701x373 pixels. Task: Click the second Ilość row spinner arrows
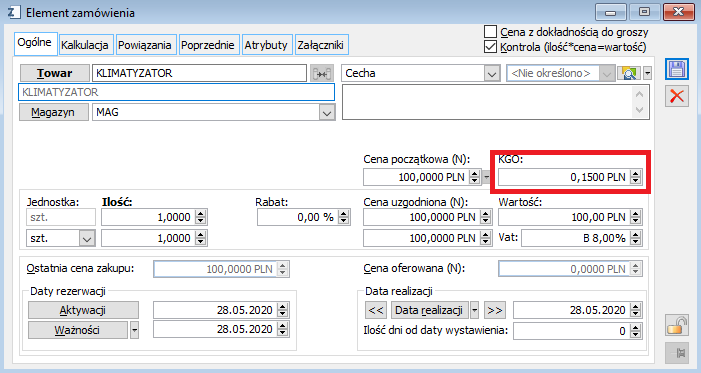(x=201, y=238)
